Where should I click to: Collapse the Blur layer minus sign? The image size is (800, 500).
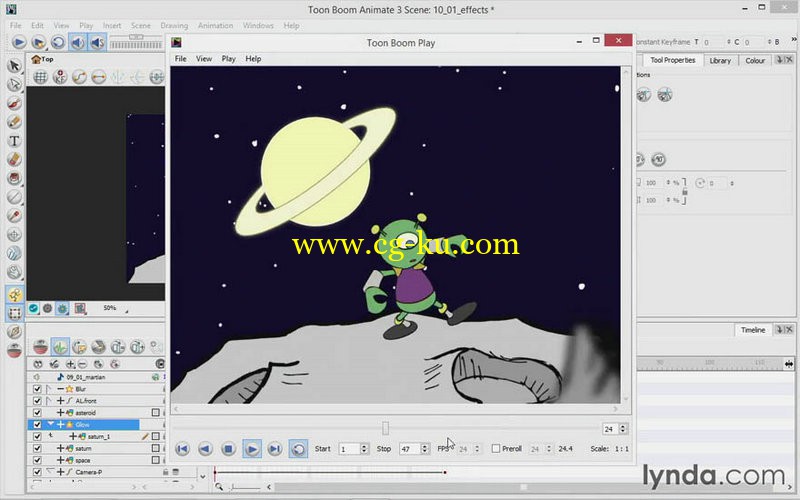[60, 389]
